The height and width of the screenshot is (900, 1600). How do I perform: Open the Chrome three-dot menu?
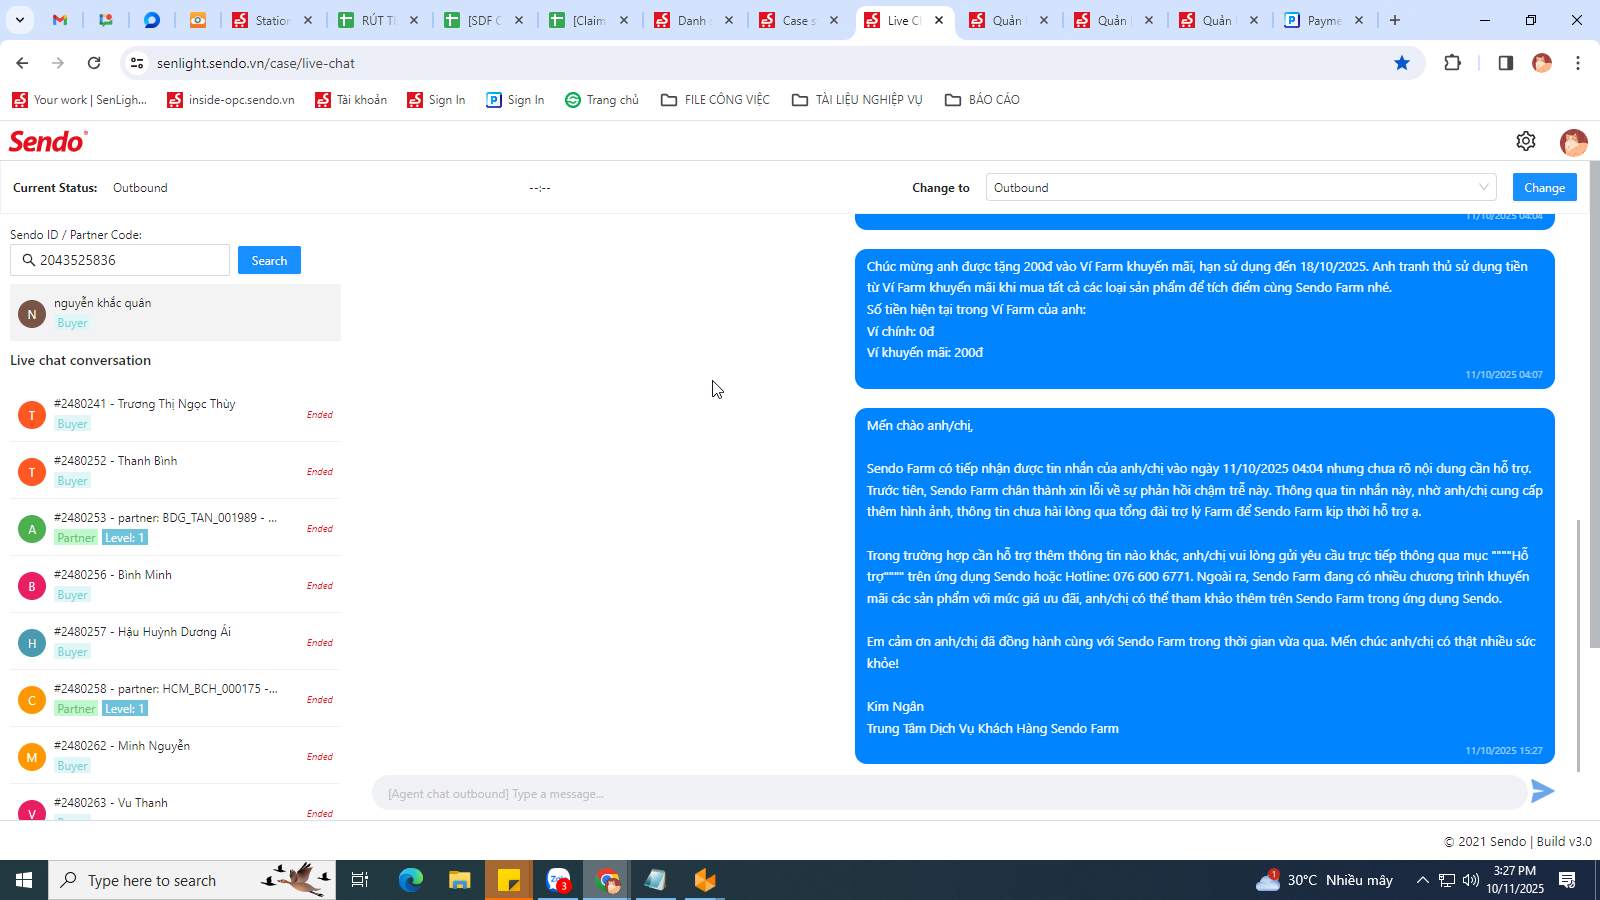click(x=1578, y=63)
